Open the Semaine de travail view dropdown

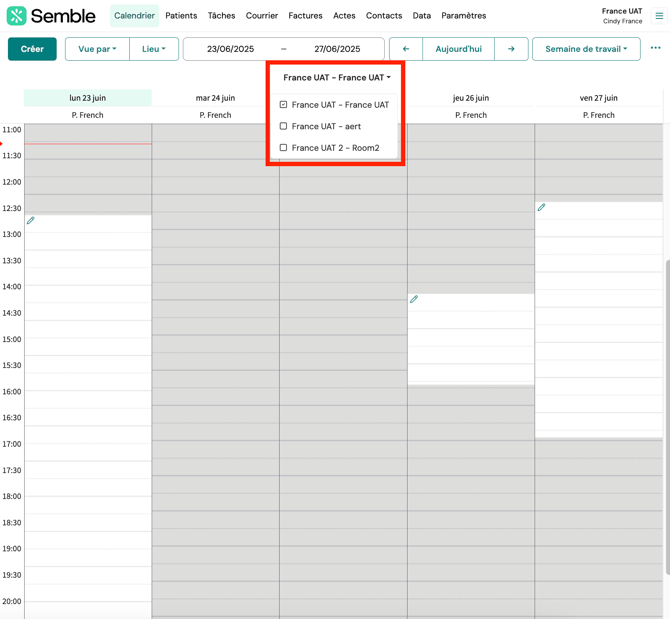pos(586,49)
